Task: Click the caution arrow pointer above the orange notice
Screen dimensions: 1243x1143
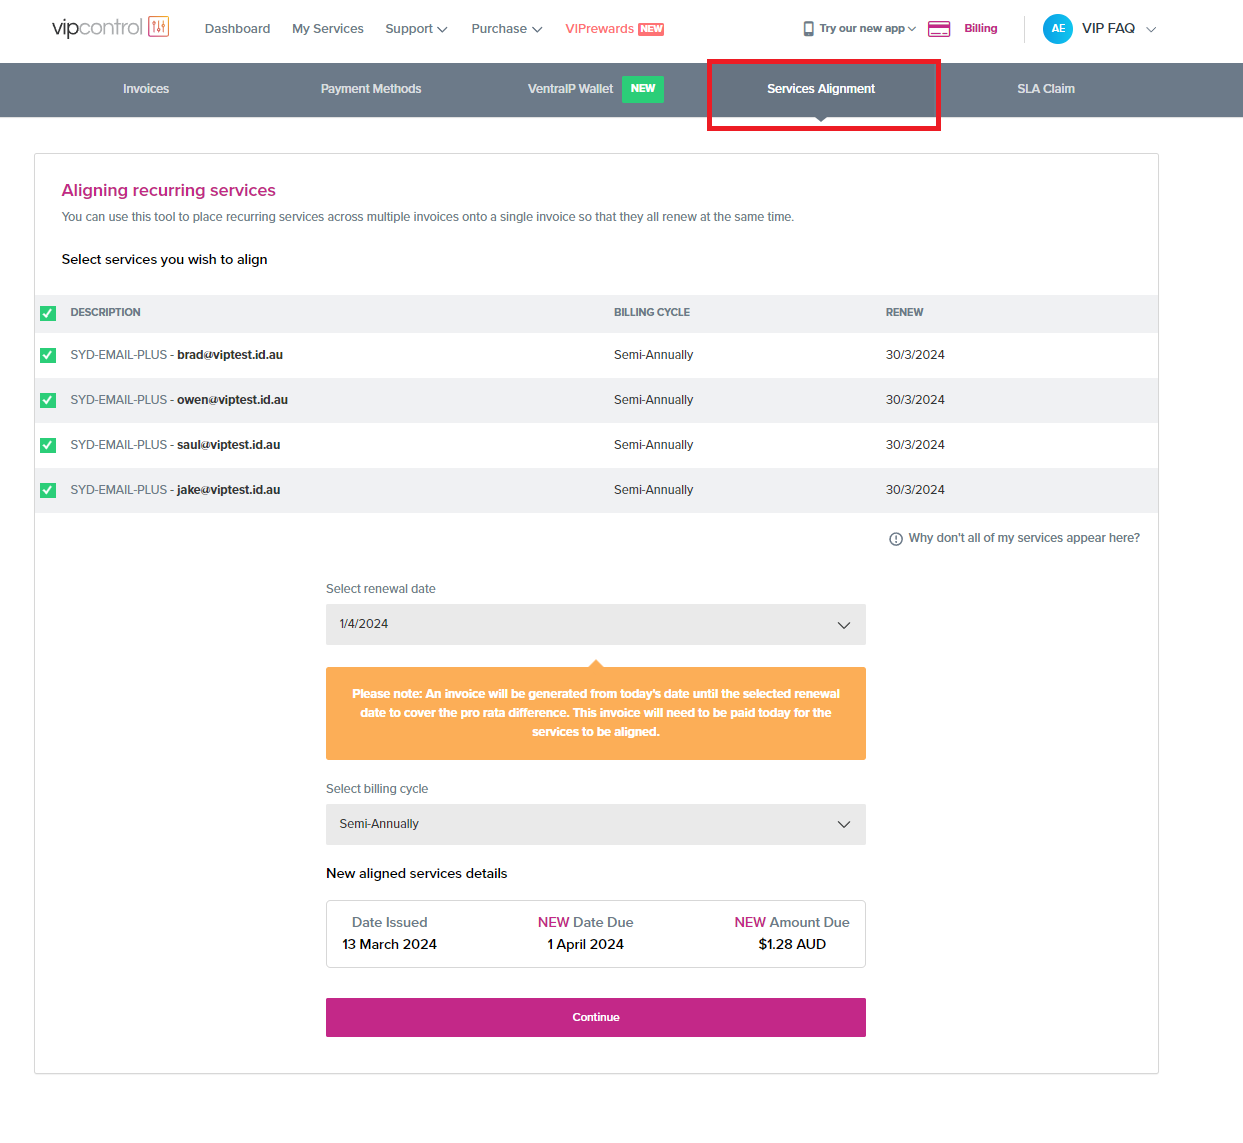Action: click(x=596, y=662)
